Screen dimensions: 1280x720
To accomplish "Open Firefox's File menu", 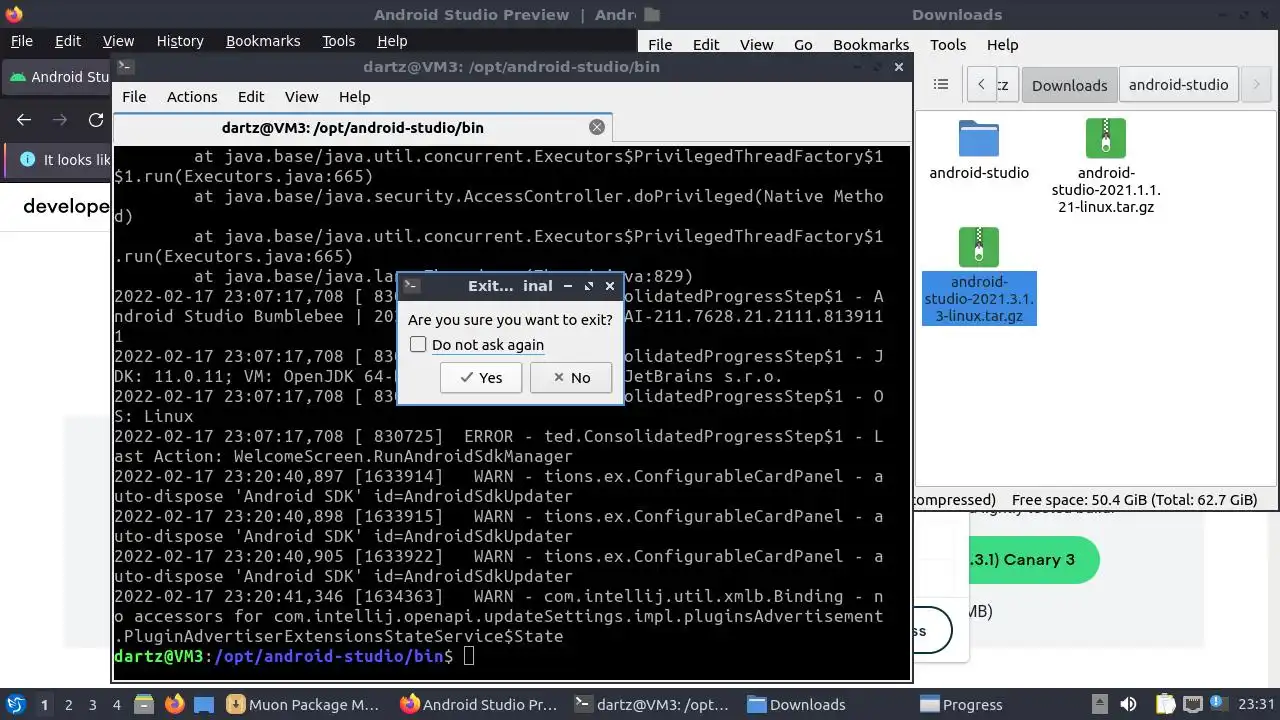I will tap(22, 41).
